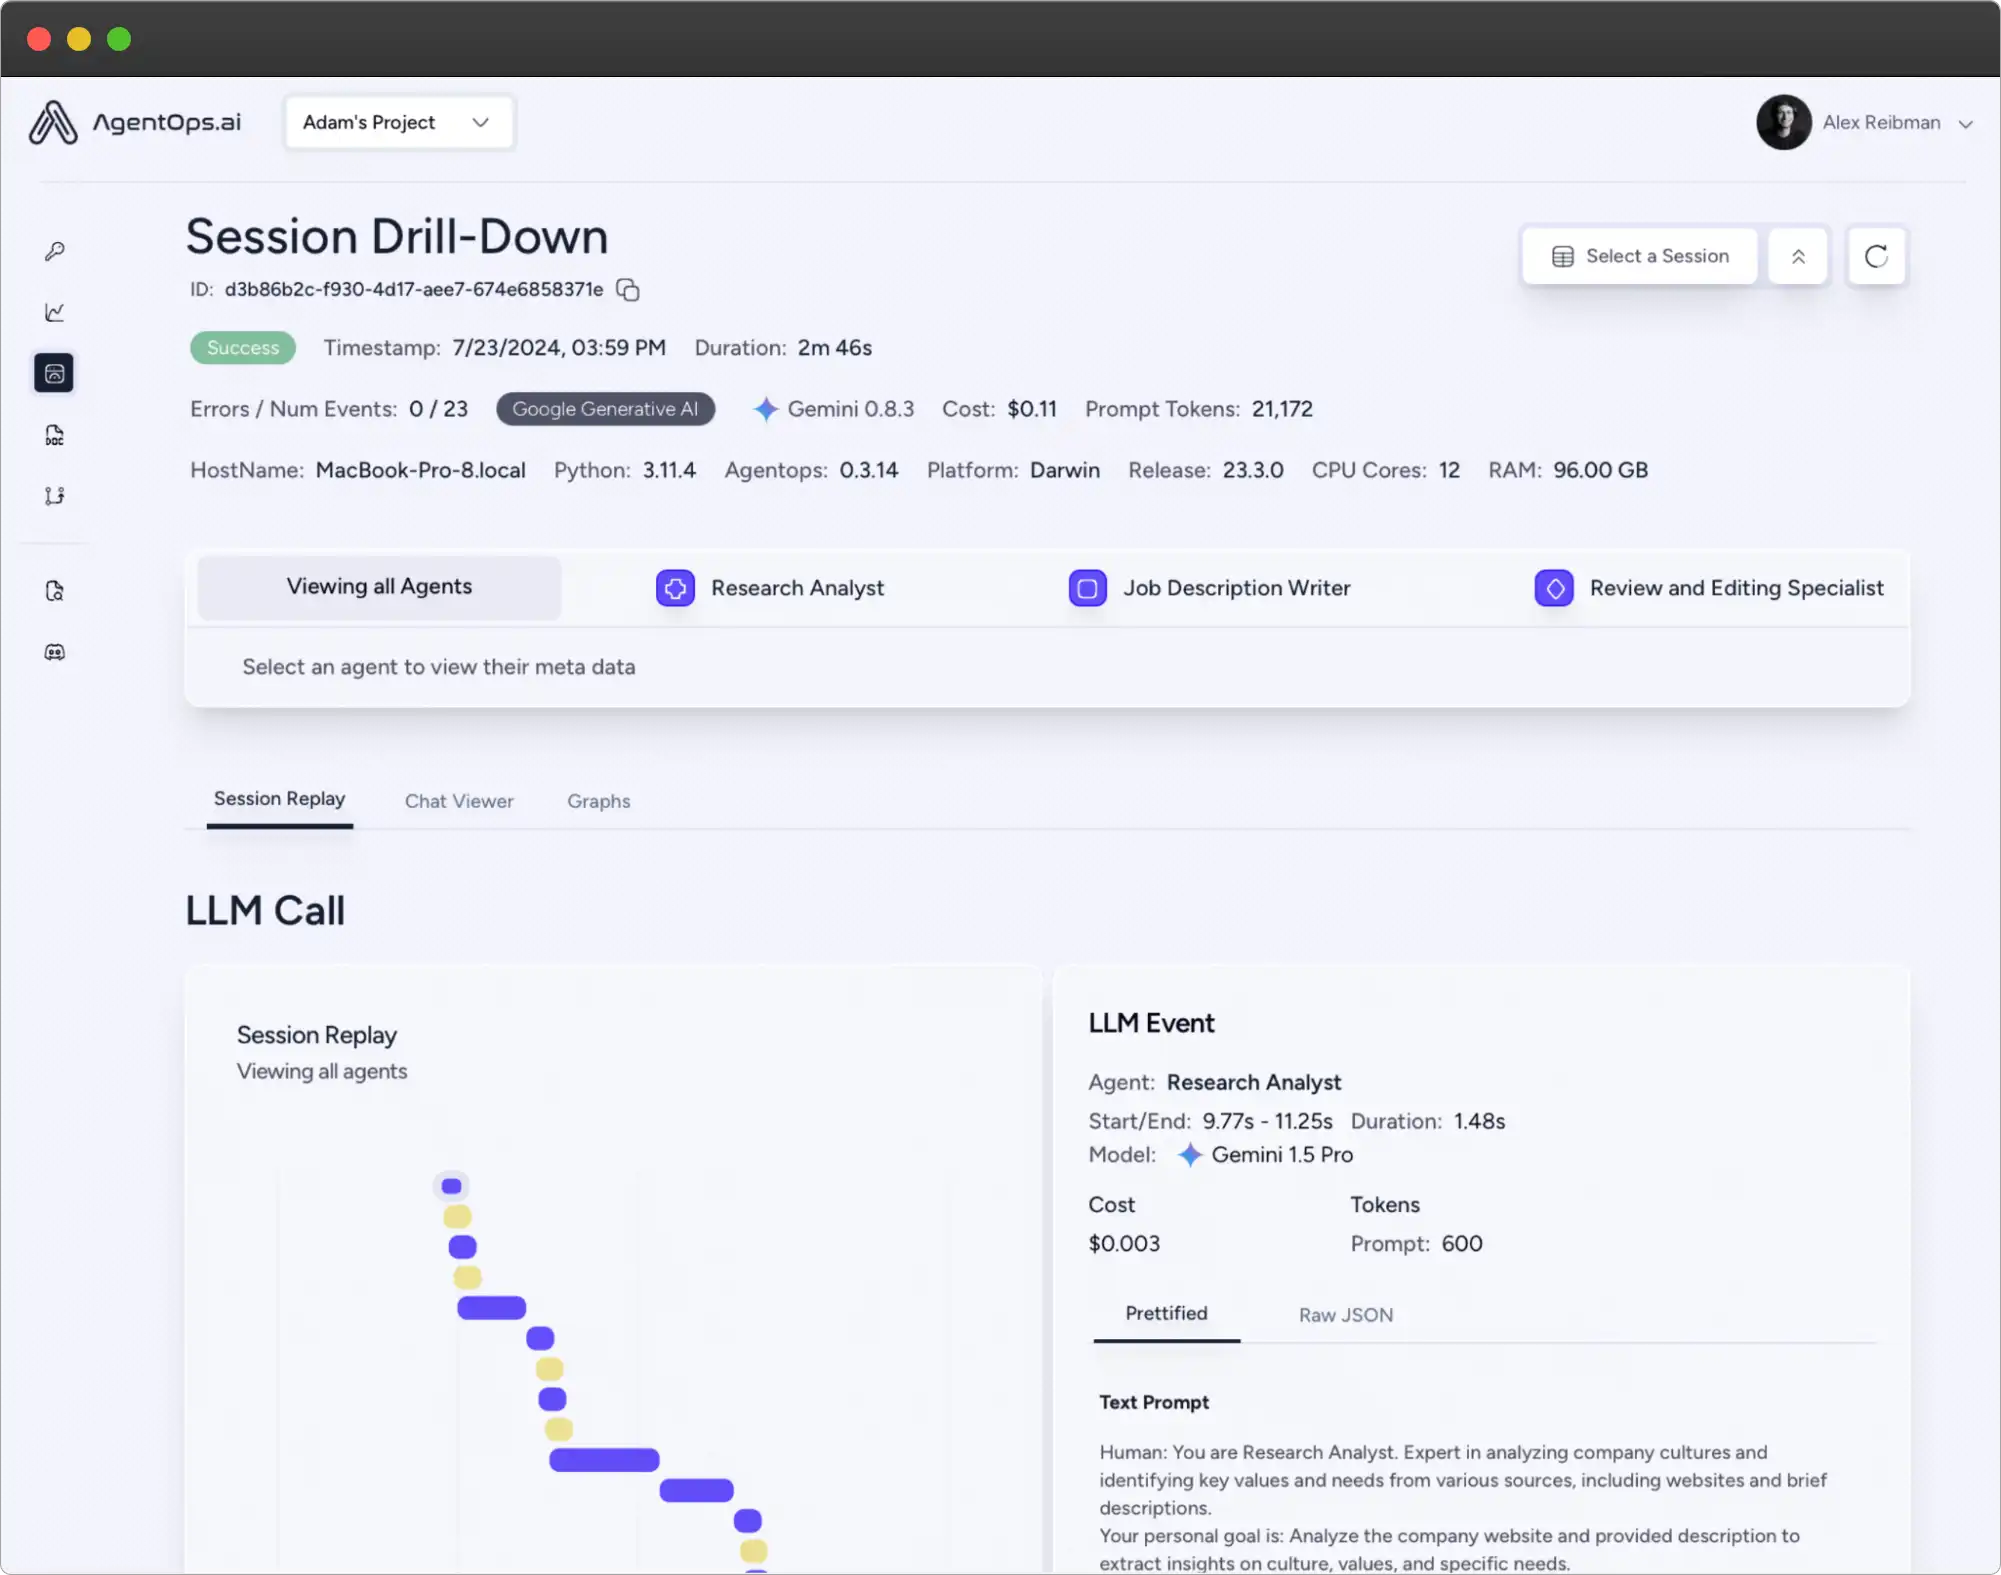Filter by Job Description Writer agent
Screen dimensions: 2001x1575
(1210, 588)
